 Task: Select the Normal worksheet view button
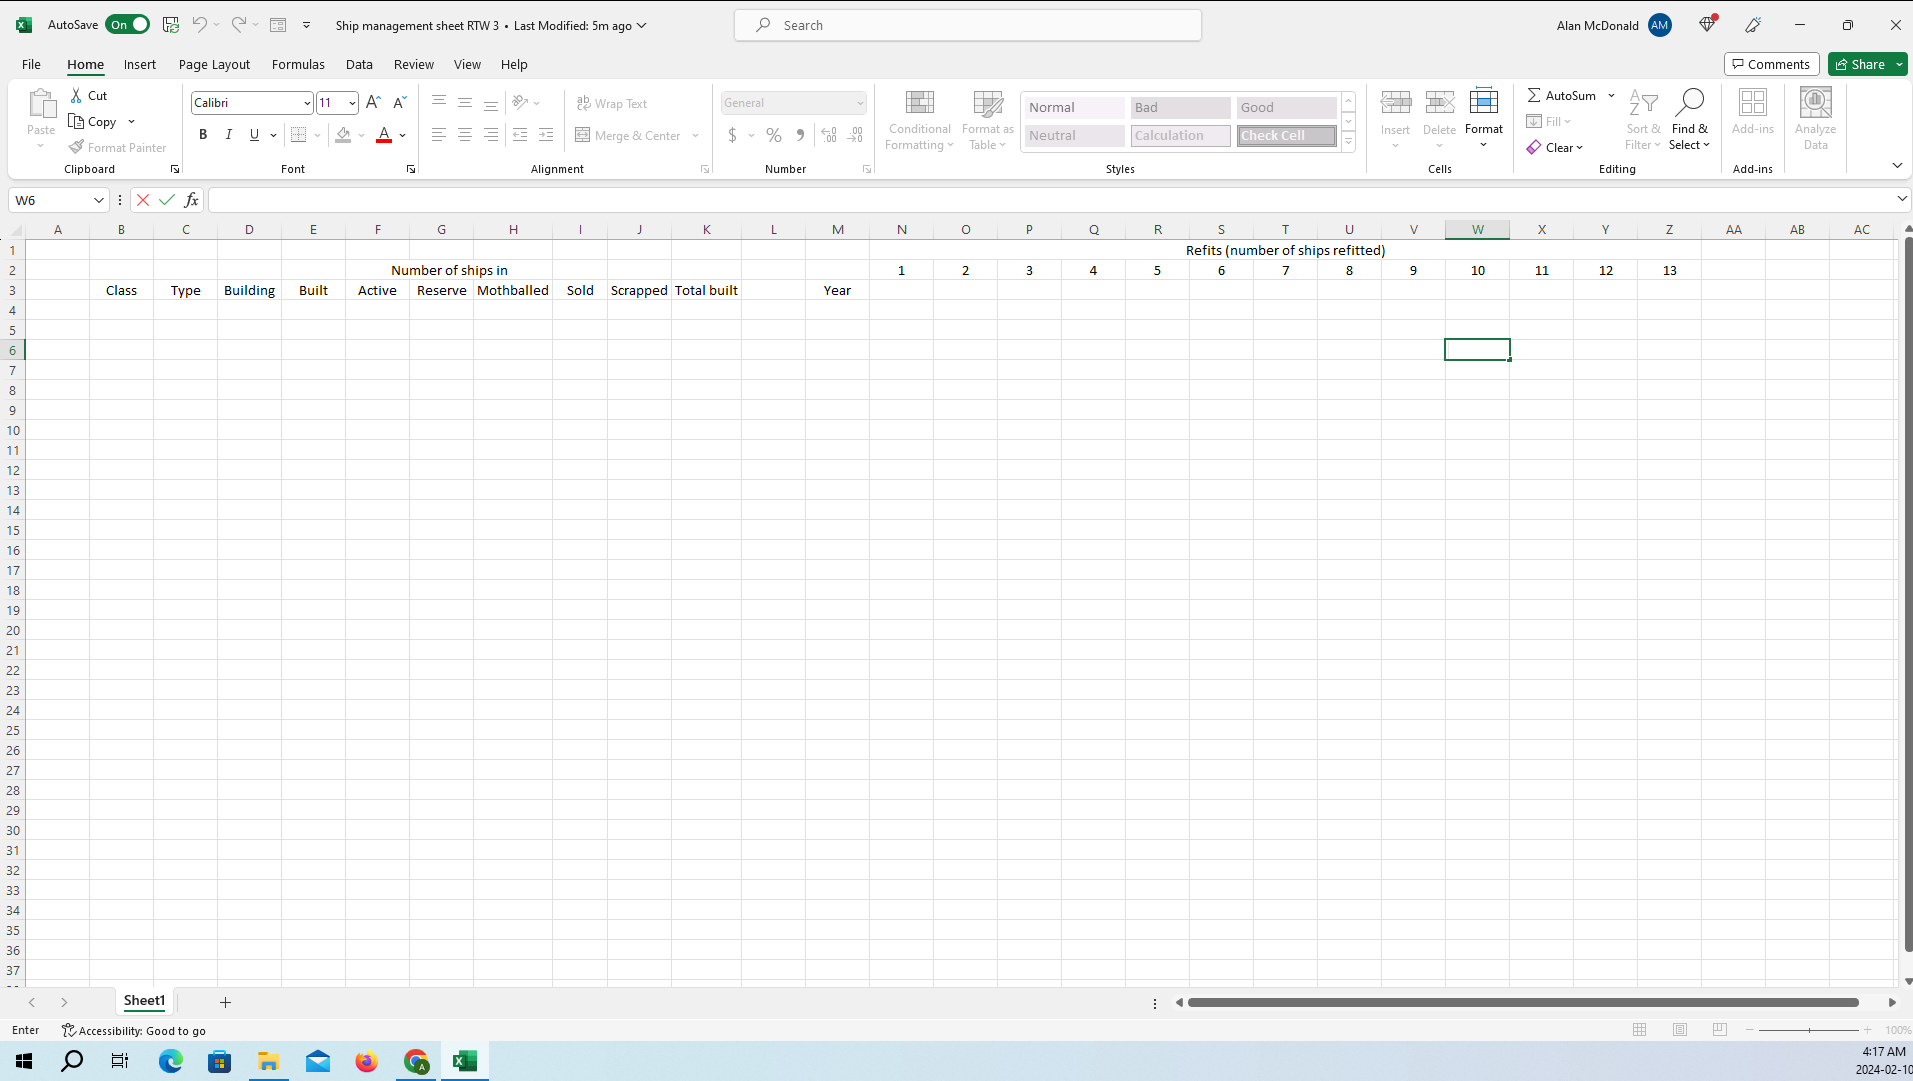coord(1640,1029)
